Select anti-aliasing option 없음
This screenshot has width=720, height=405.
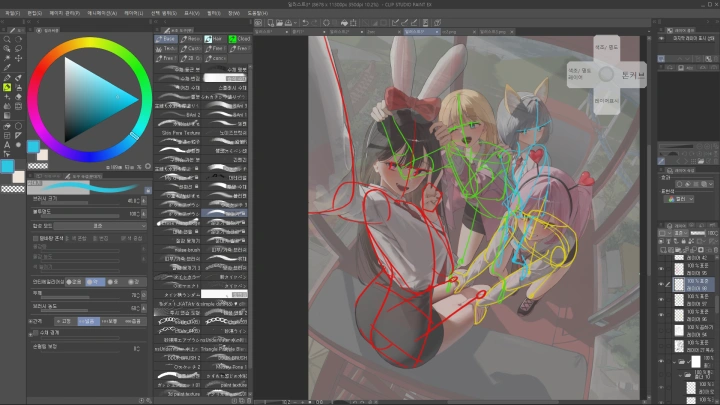(x=74, y=282)
